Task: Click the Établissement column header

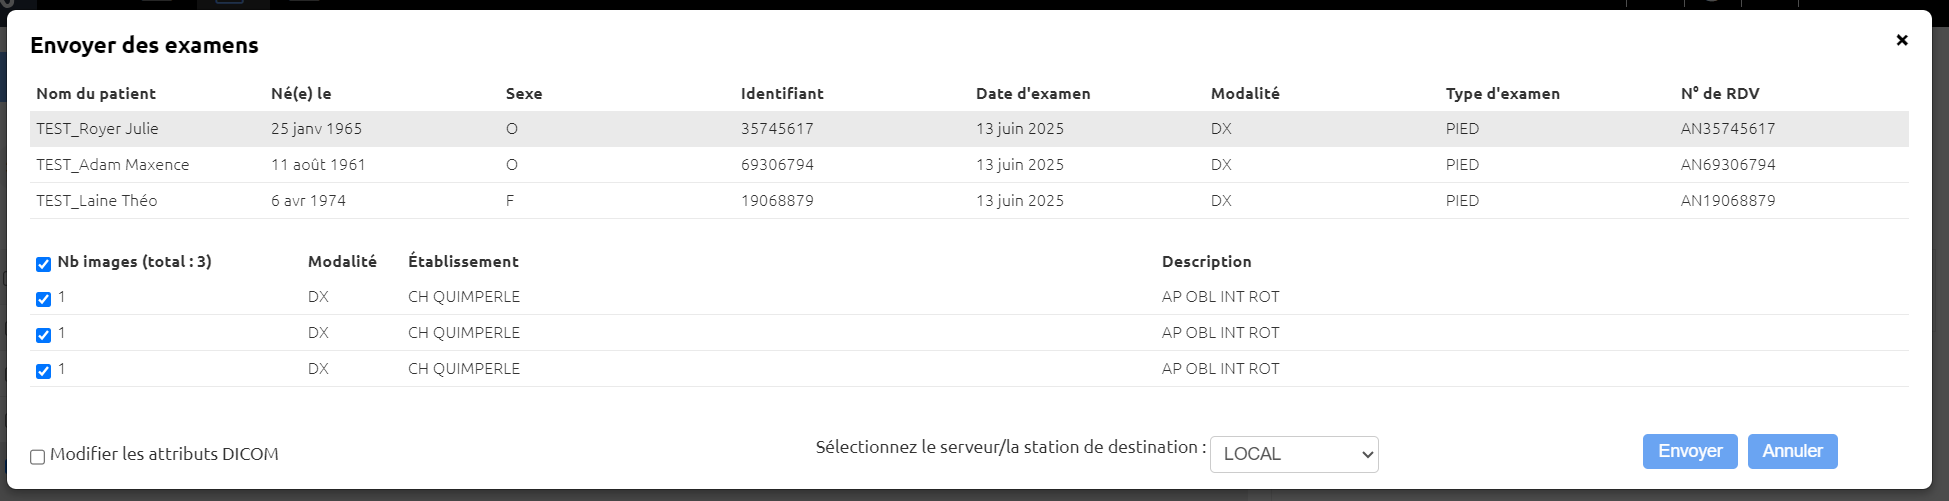Action: coord(463,261)
